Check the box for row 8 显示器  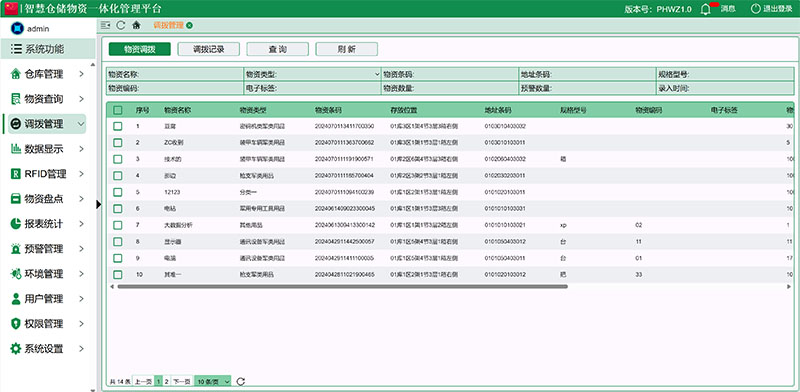(118, 241)
